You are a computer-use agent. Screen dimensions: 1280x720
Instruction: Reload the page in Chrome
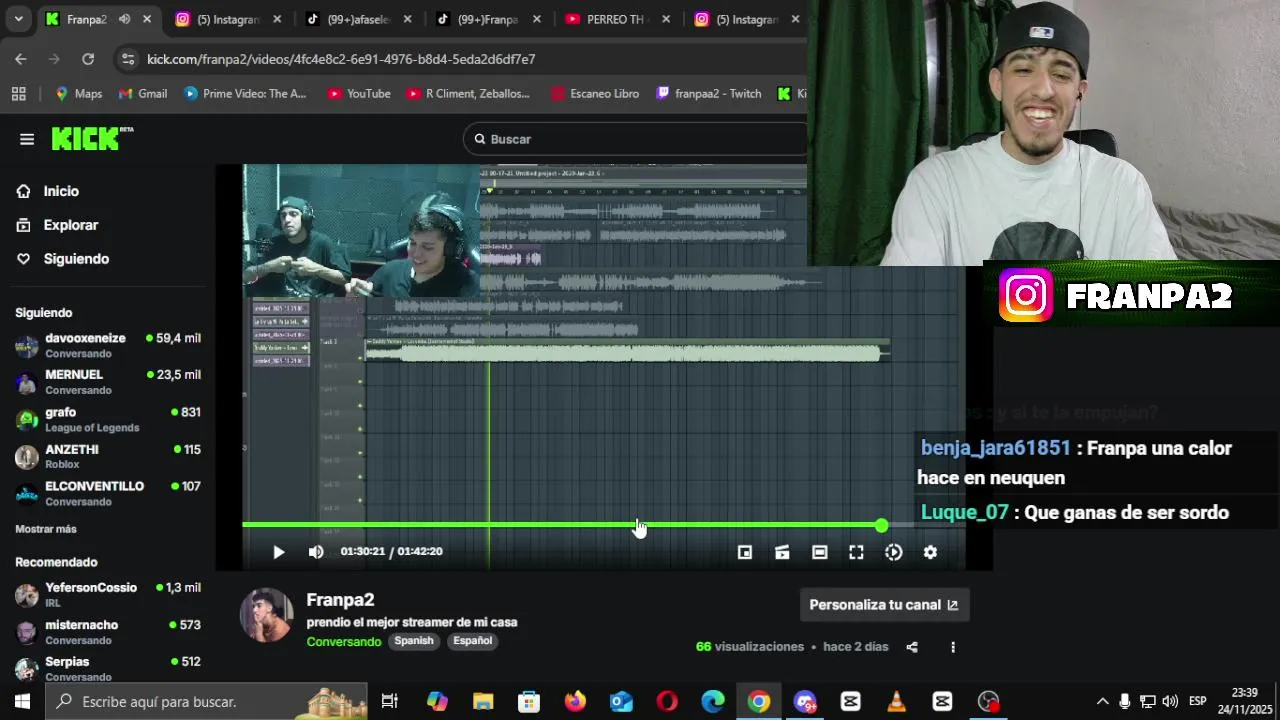pyautogui.click(x=88, y=59)
